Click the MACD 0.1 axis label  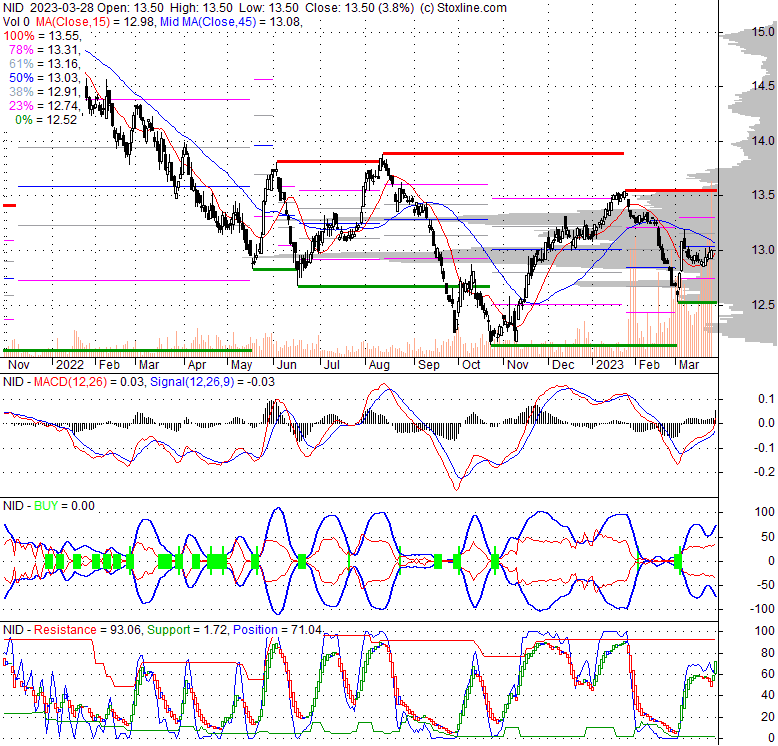click(766, 399)
